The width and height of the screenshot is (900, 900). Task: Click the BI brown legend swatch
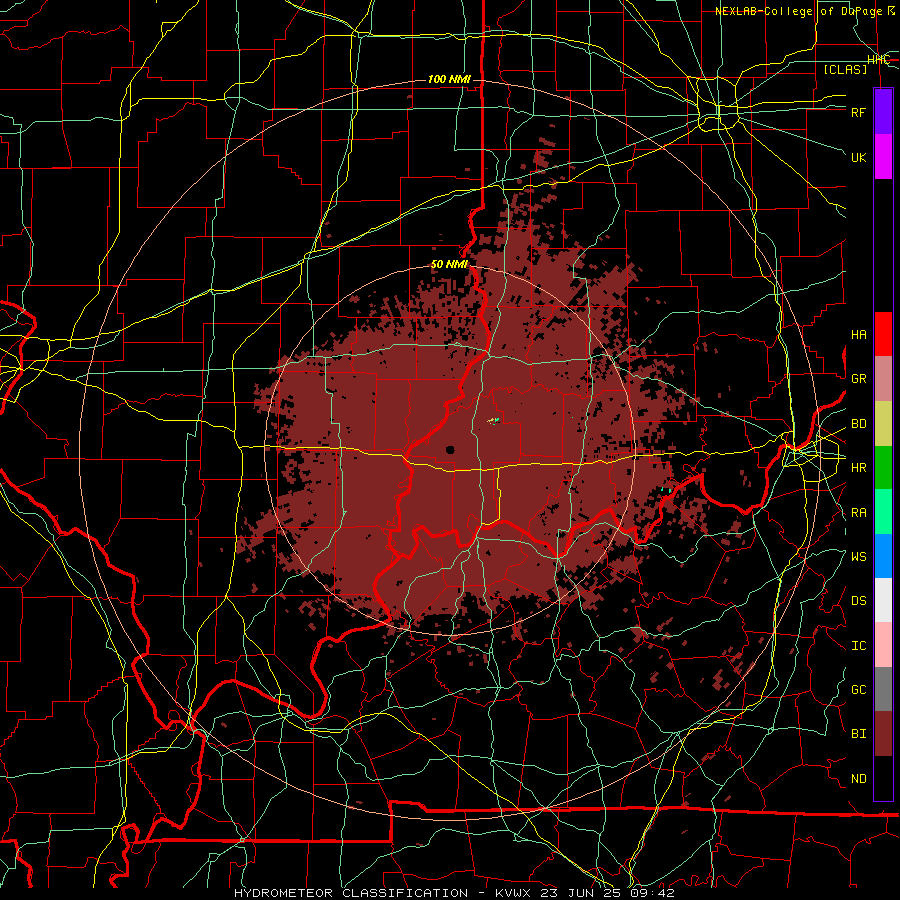click(883, 734)
